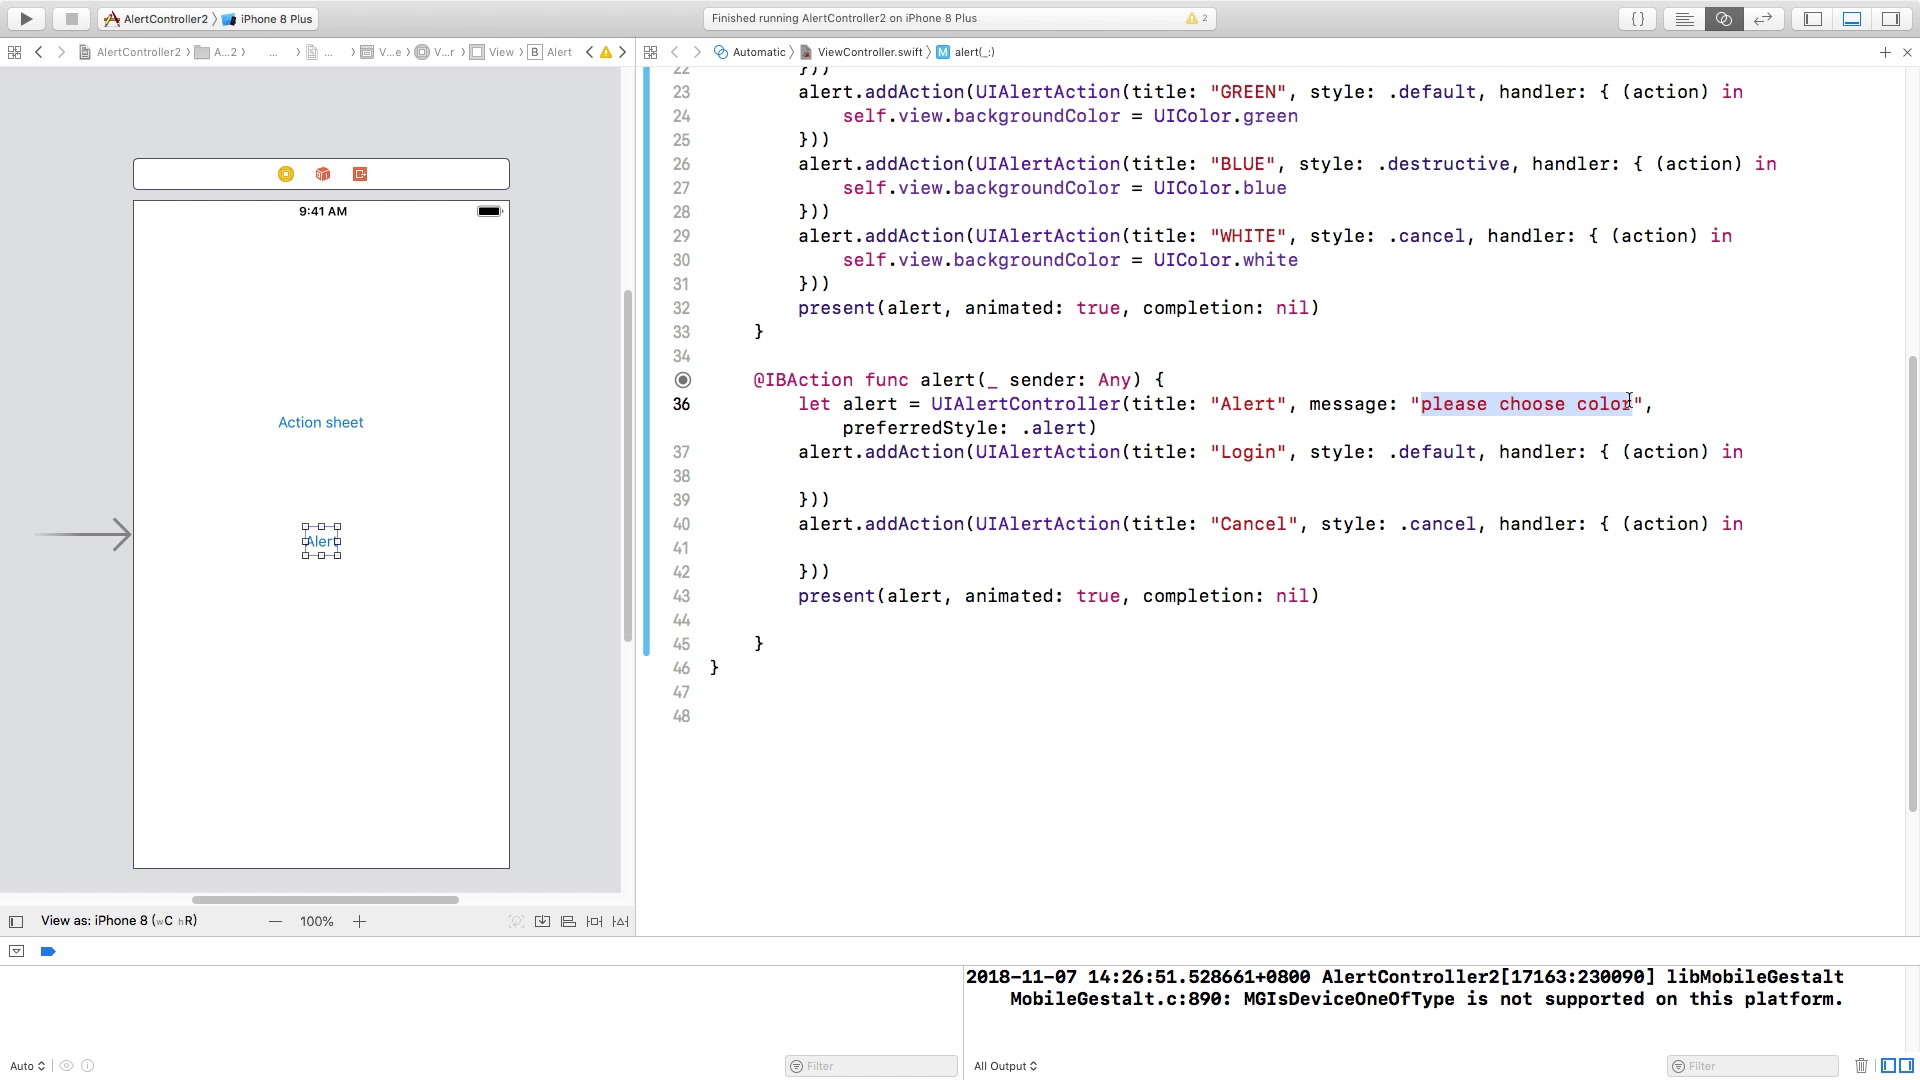Click the Update Frames button
1920x1080 pixels.
(x=516, y=921)
